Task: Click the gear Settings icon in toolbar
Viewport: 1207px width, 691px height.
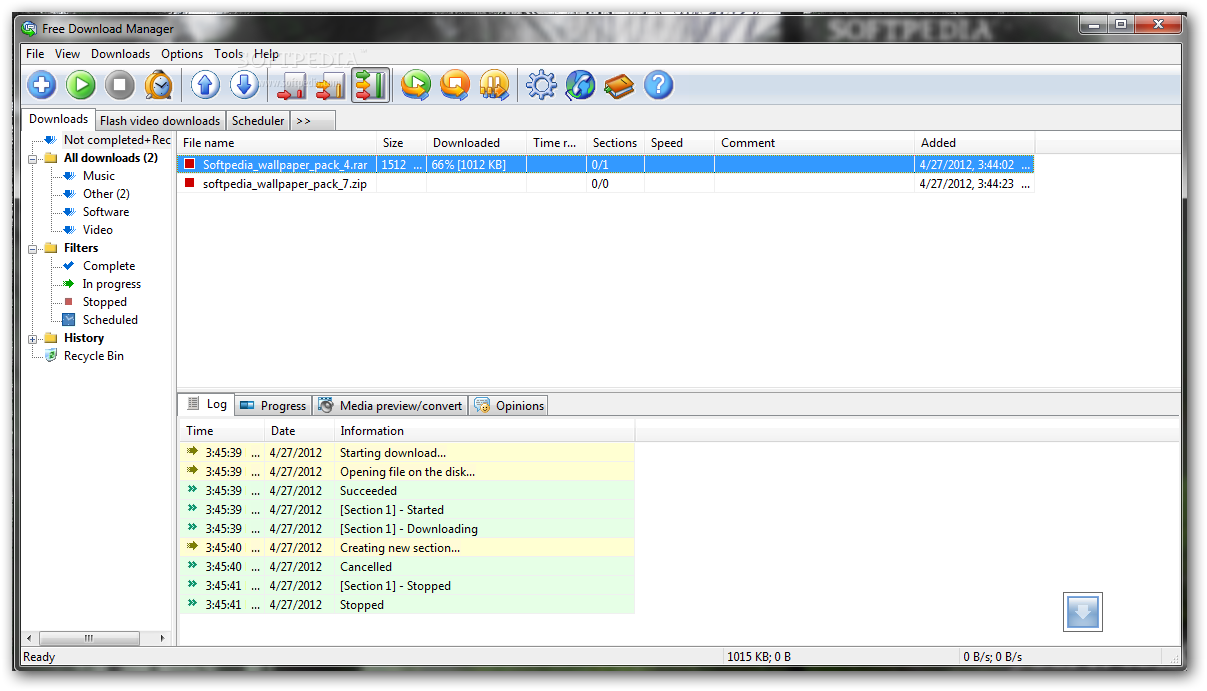Action: pyautogui.click(x=541, y=86)
